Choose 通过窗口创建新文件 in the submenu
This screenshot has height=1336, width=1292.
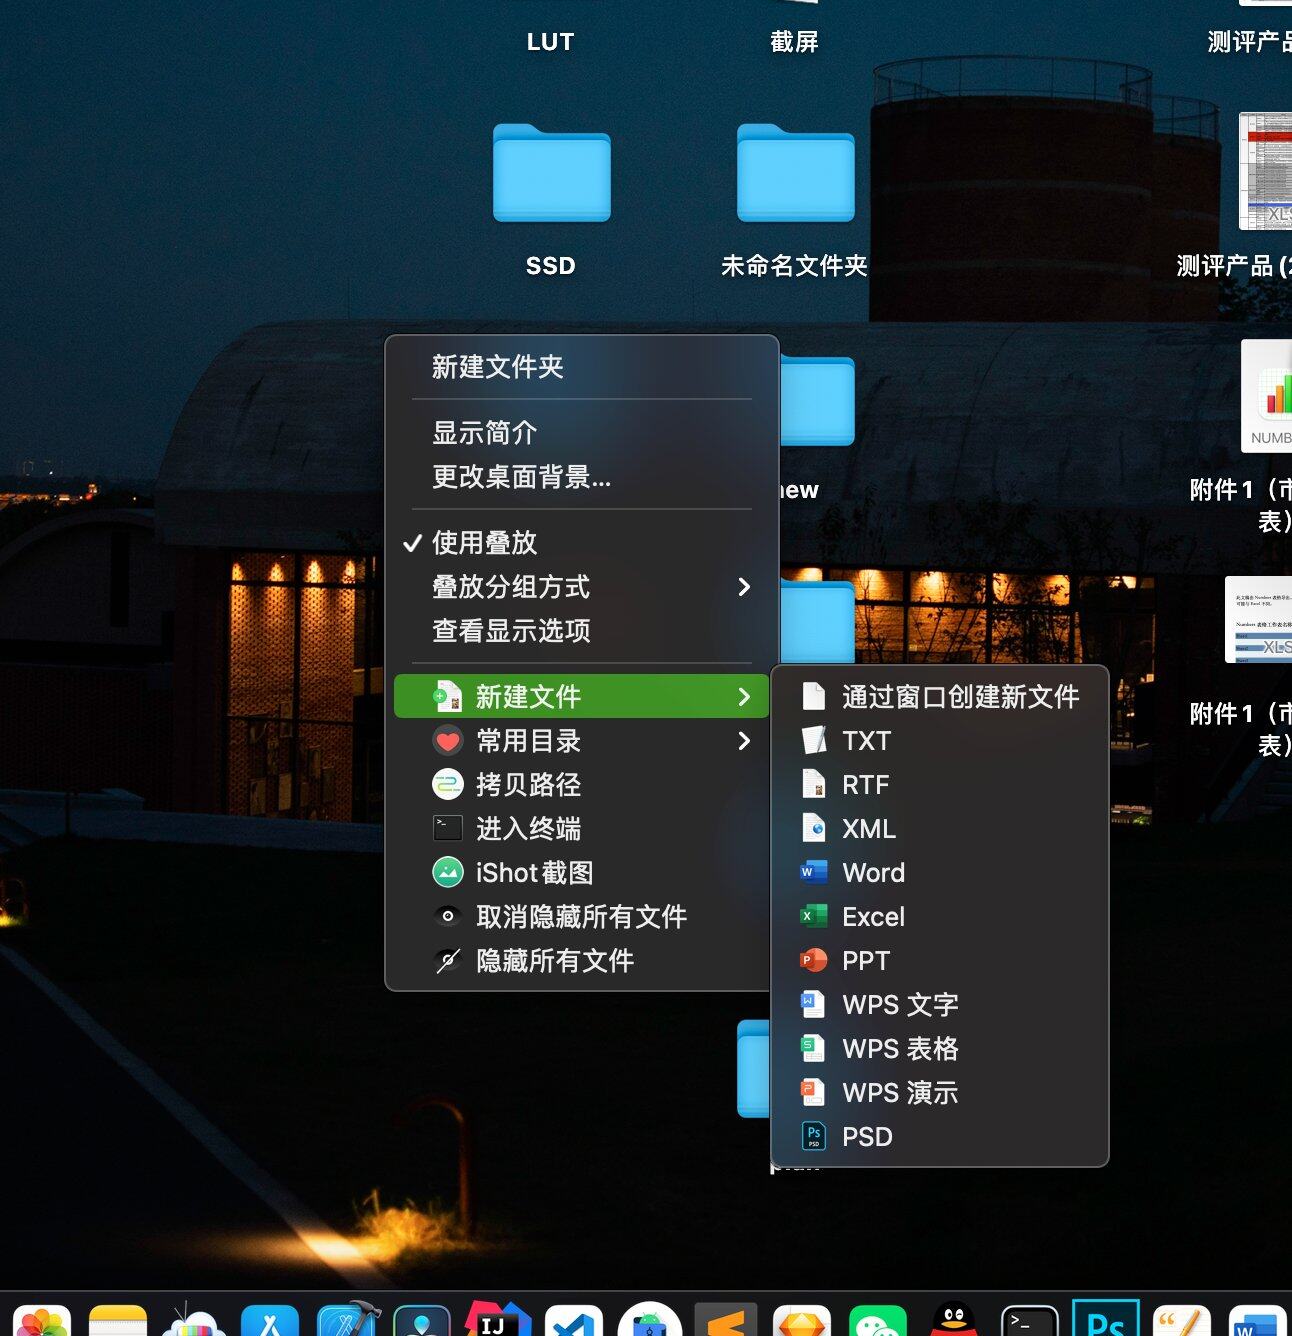coord(940,697)
